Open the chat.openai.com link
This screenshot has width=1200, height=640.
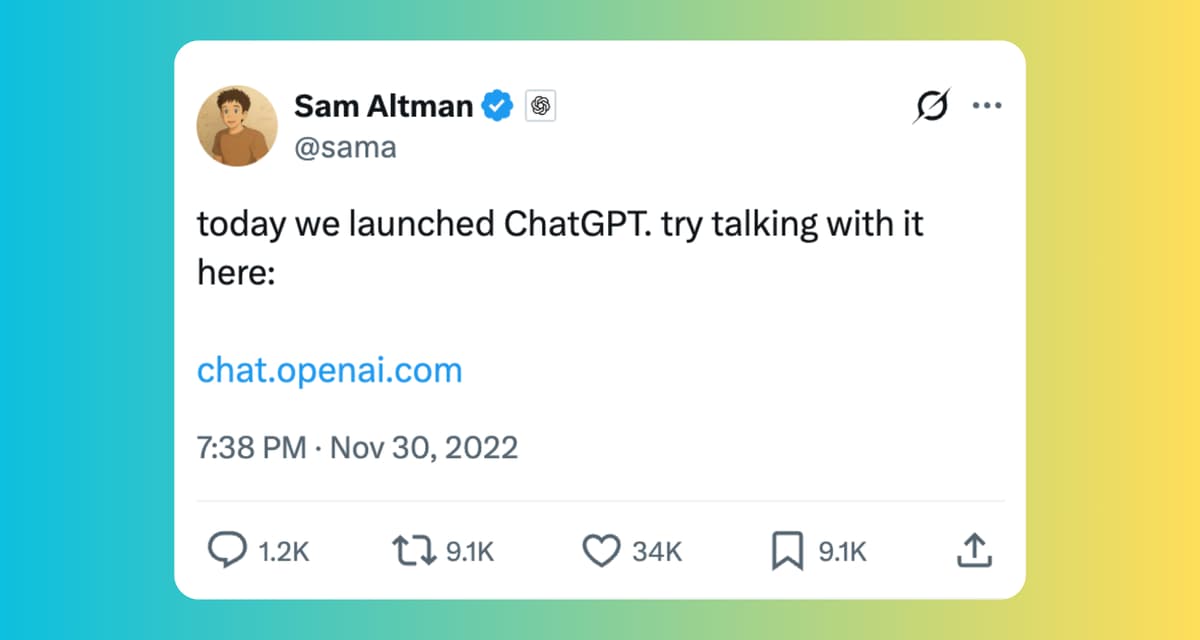coord(329,370)
